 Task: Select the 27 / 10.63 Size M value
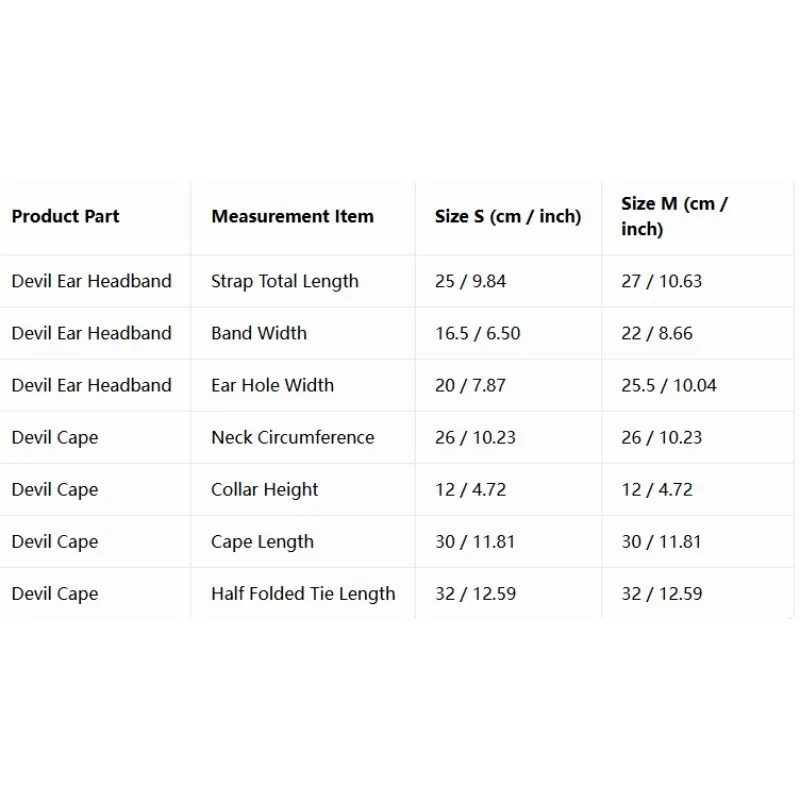click(662, 281)
